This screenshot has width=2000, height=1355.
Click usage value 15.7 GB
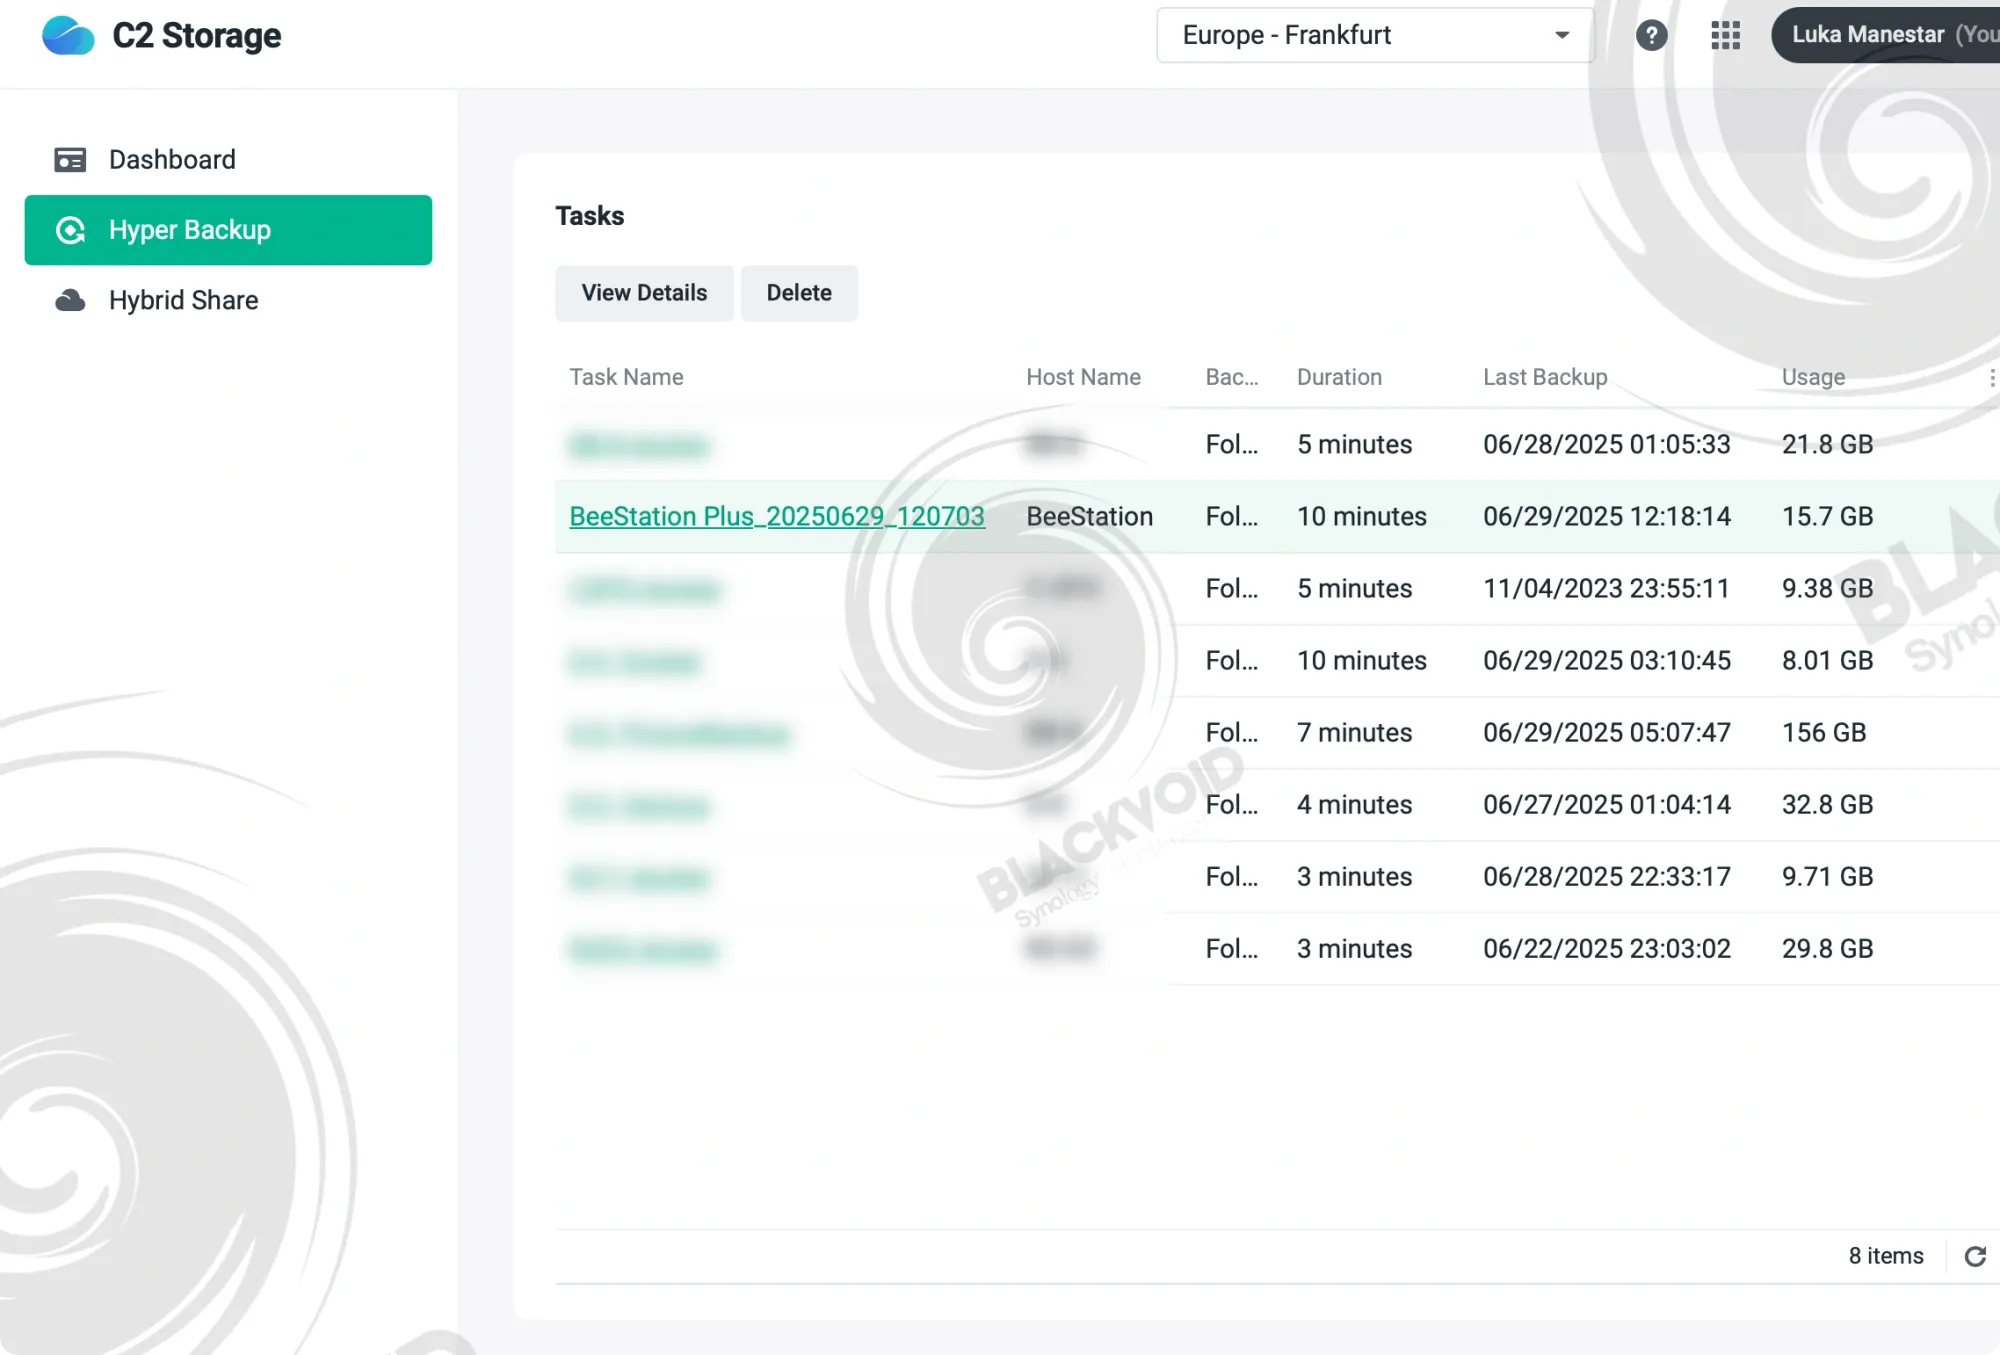pos(1827,516)
